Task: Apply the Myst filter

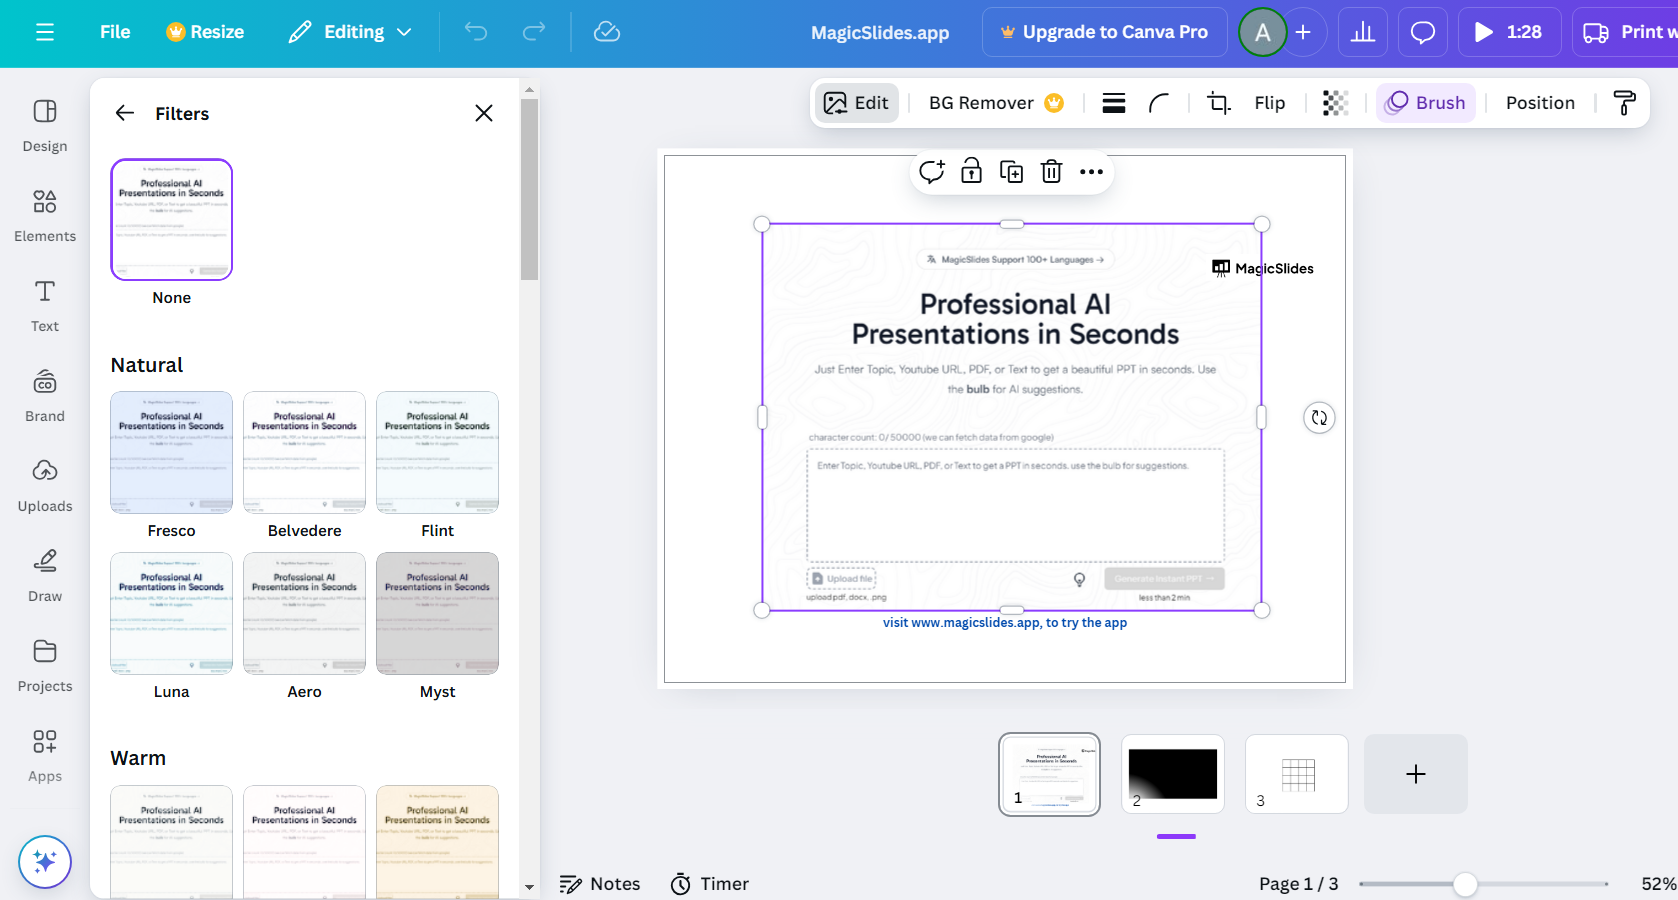Action: pos(438,613)
